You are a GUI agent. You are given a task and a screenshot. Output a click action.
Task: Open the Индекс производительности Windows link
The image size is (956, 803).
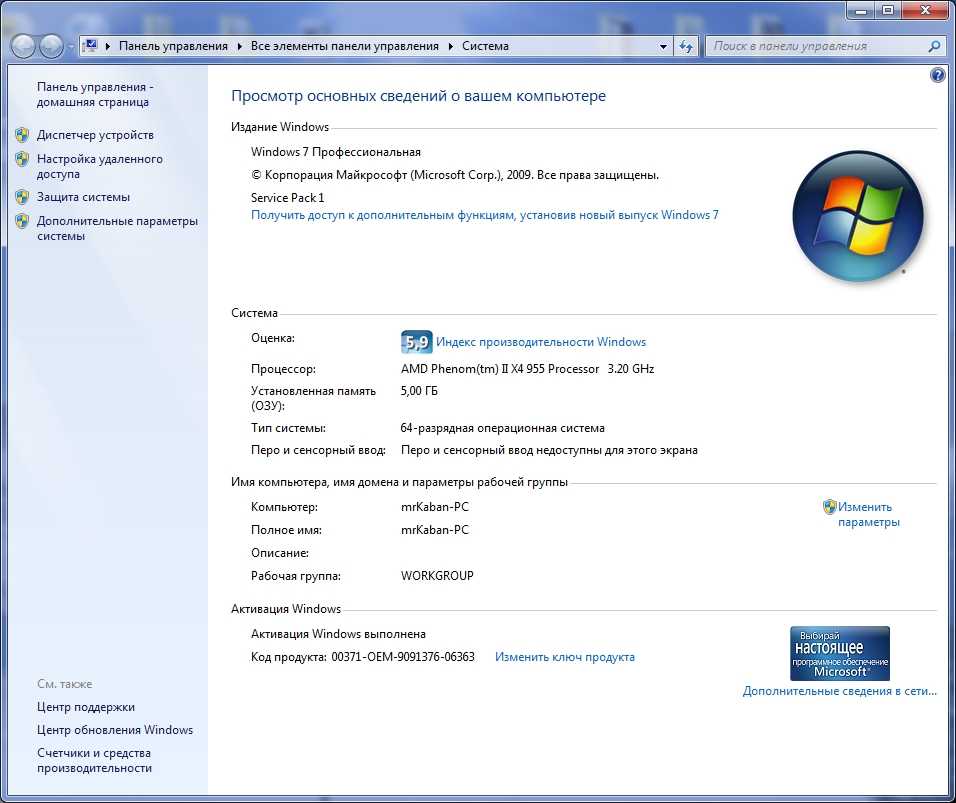click(541, 342)
